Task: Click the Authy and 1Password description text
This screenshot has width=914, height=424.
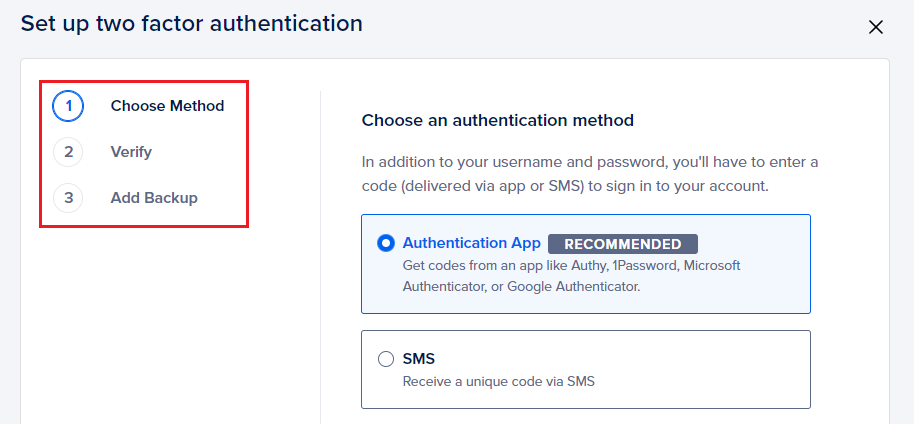Action: (571, 265)
